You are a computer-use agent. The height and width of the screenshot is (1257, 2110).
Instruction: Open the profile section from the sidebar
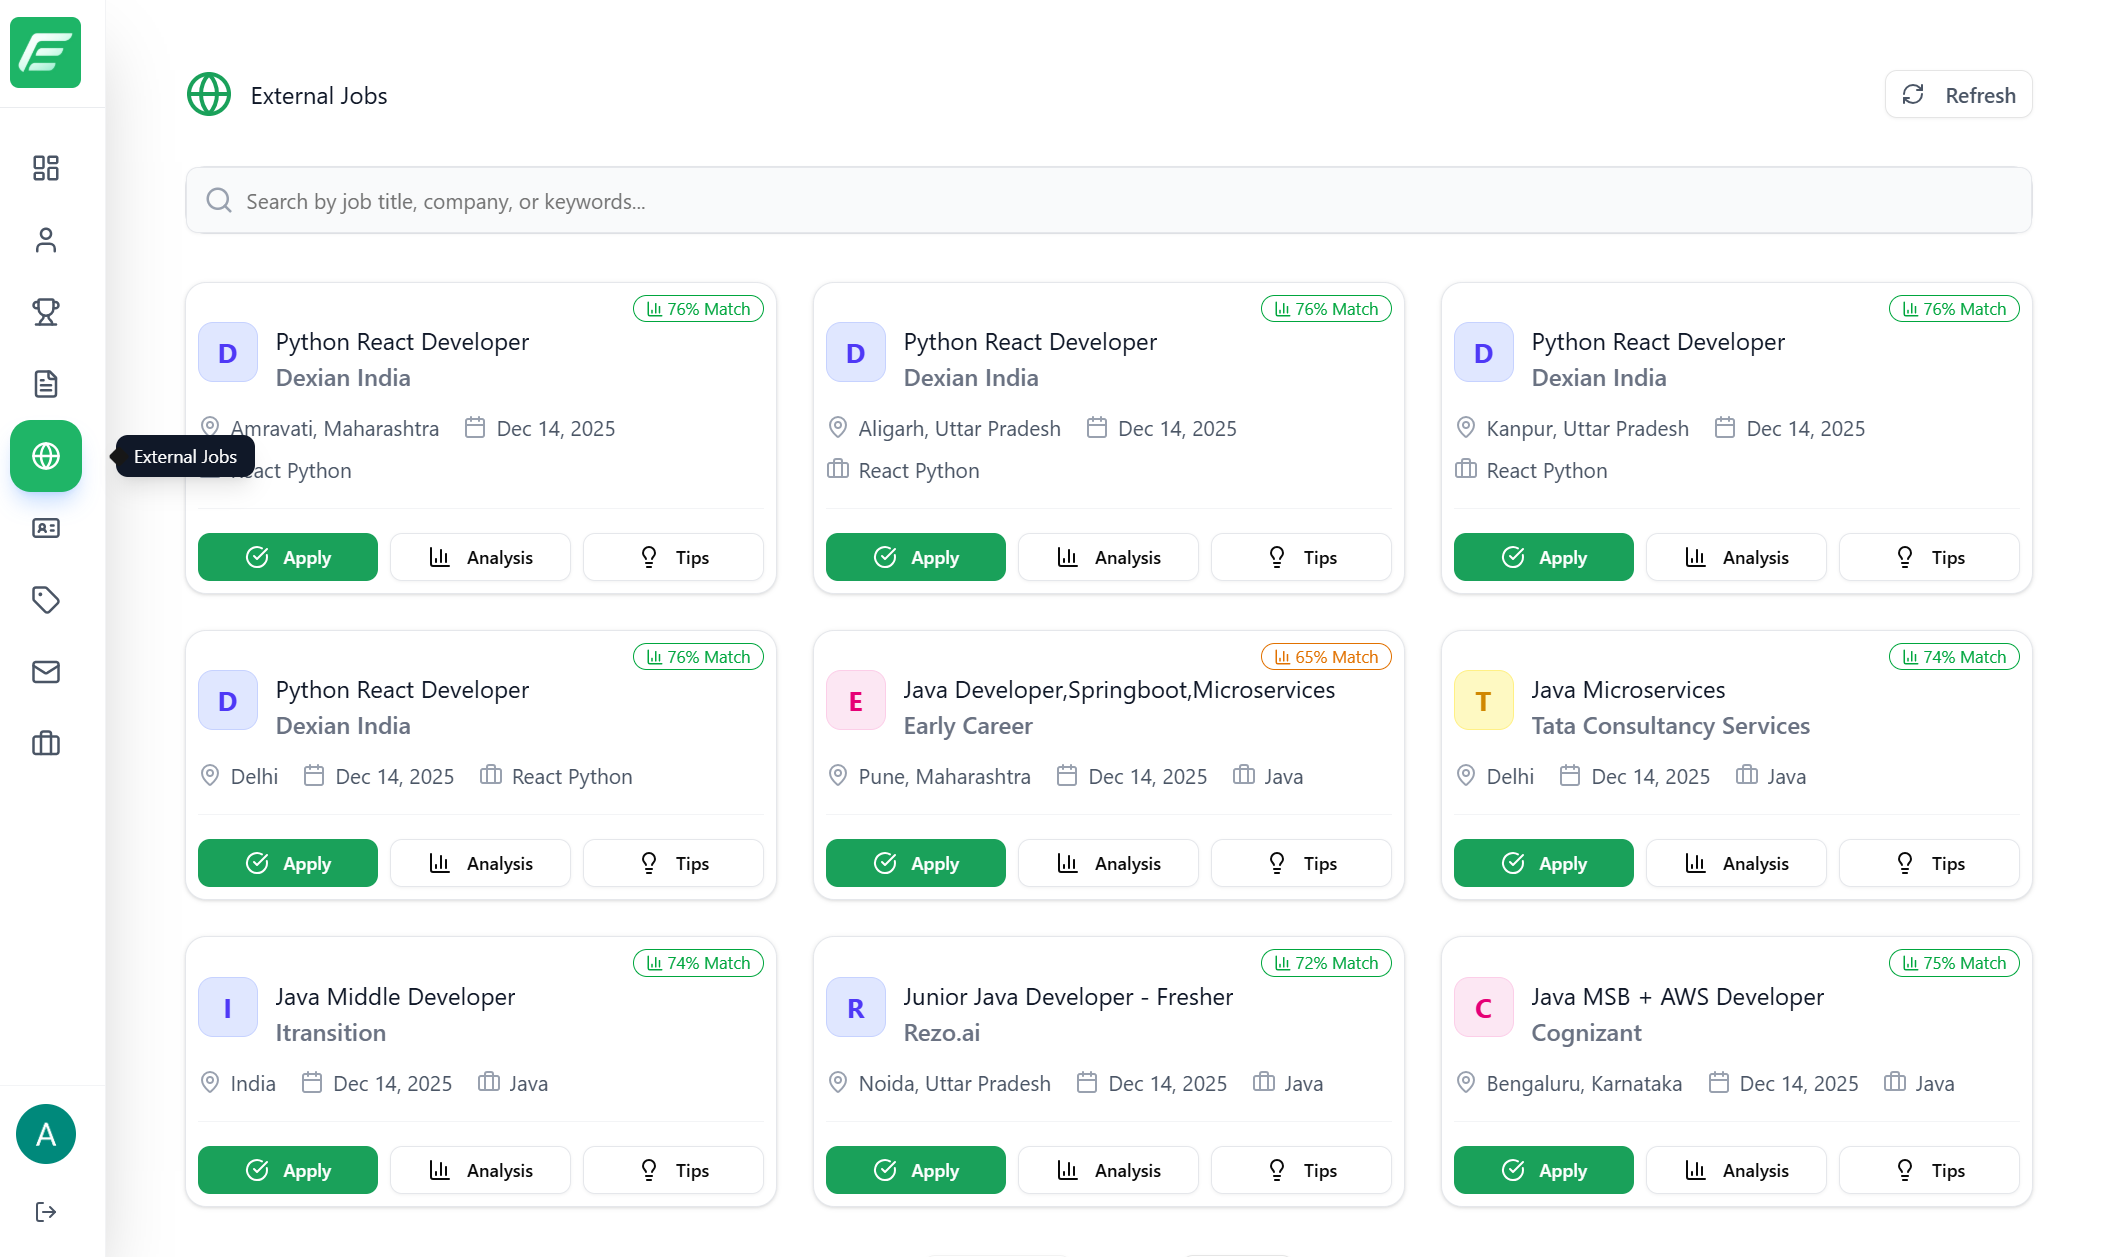click(45, 240)
